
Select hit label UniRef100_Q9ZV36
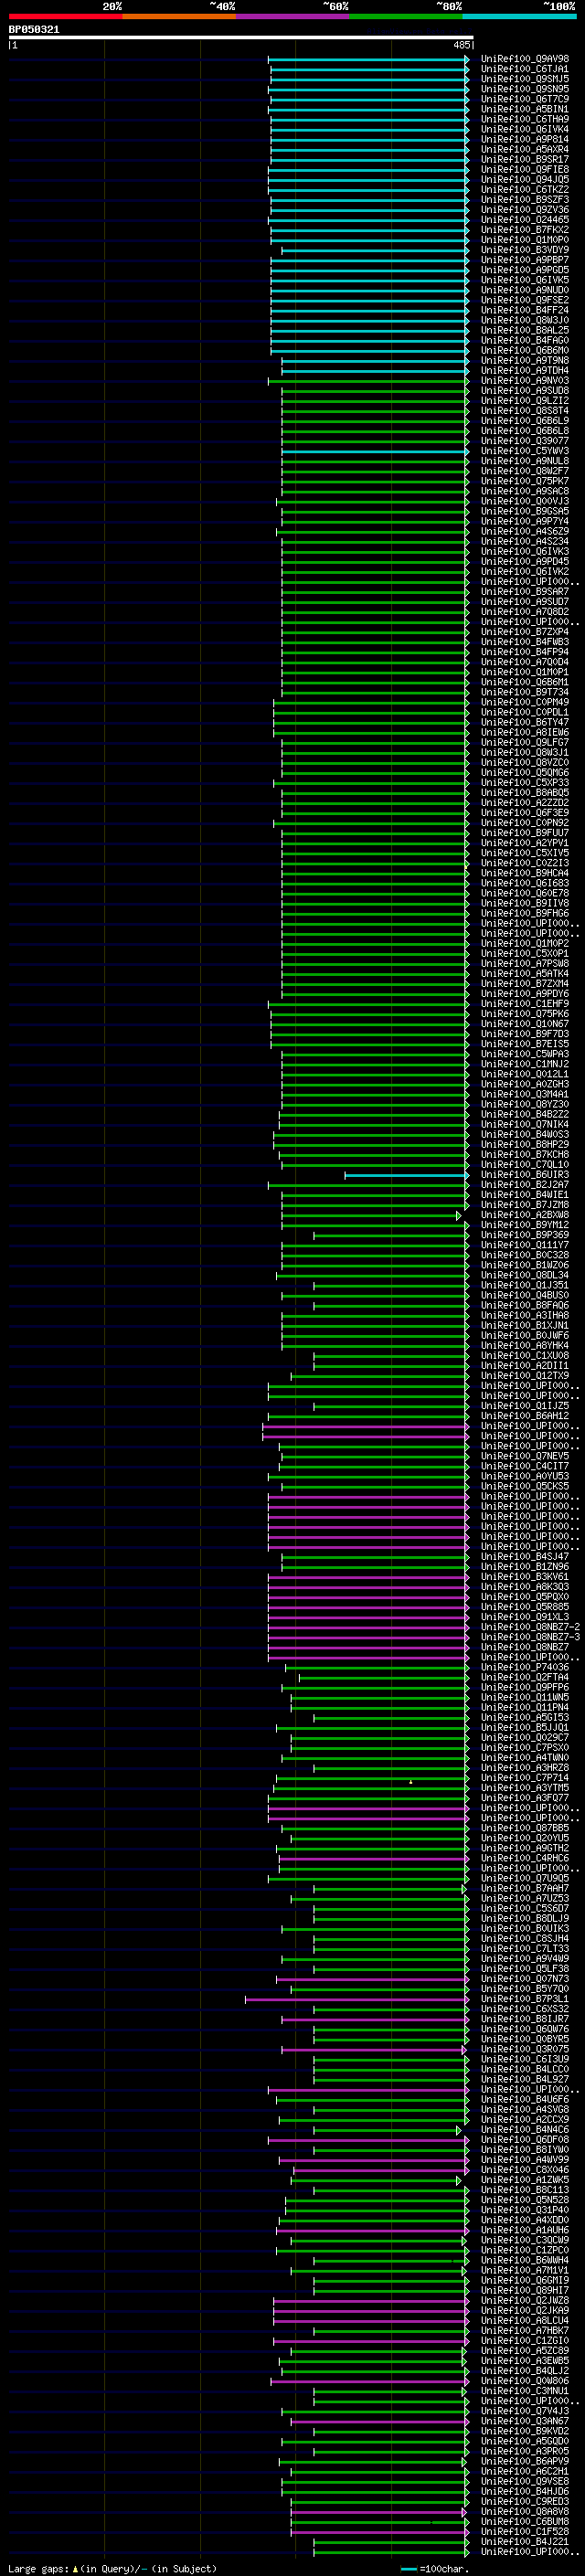pos(524,209)
